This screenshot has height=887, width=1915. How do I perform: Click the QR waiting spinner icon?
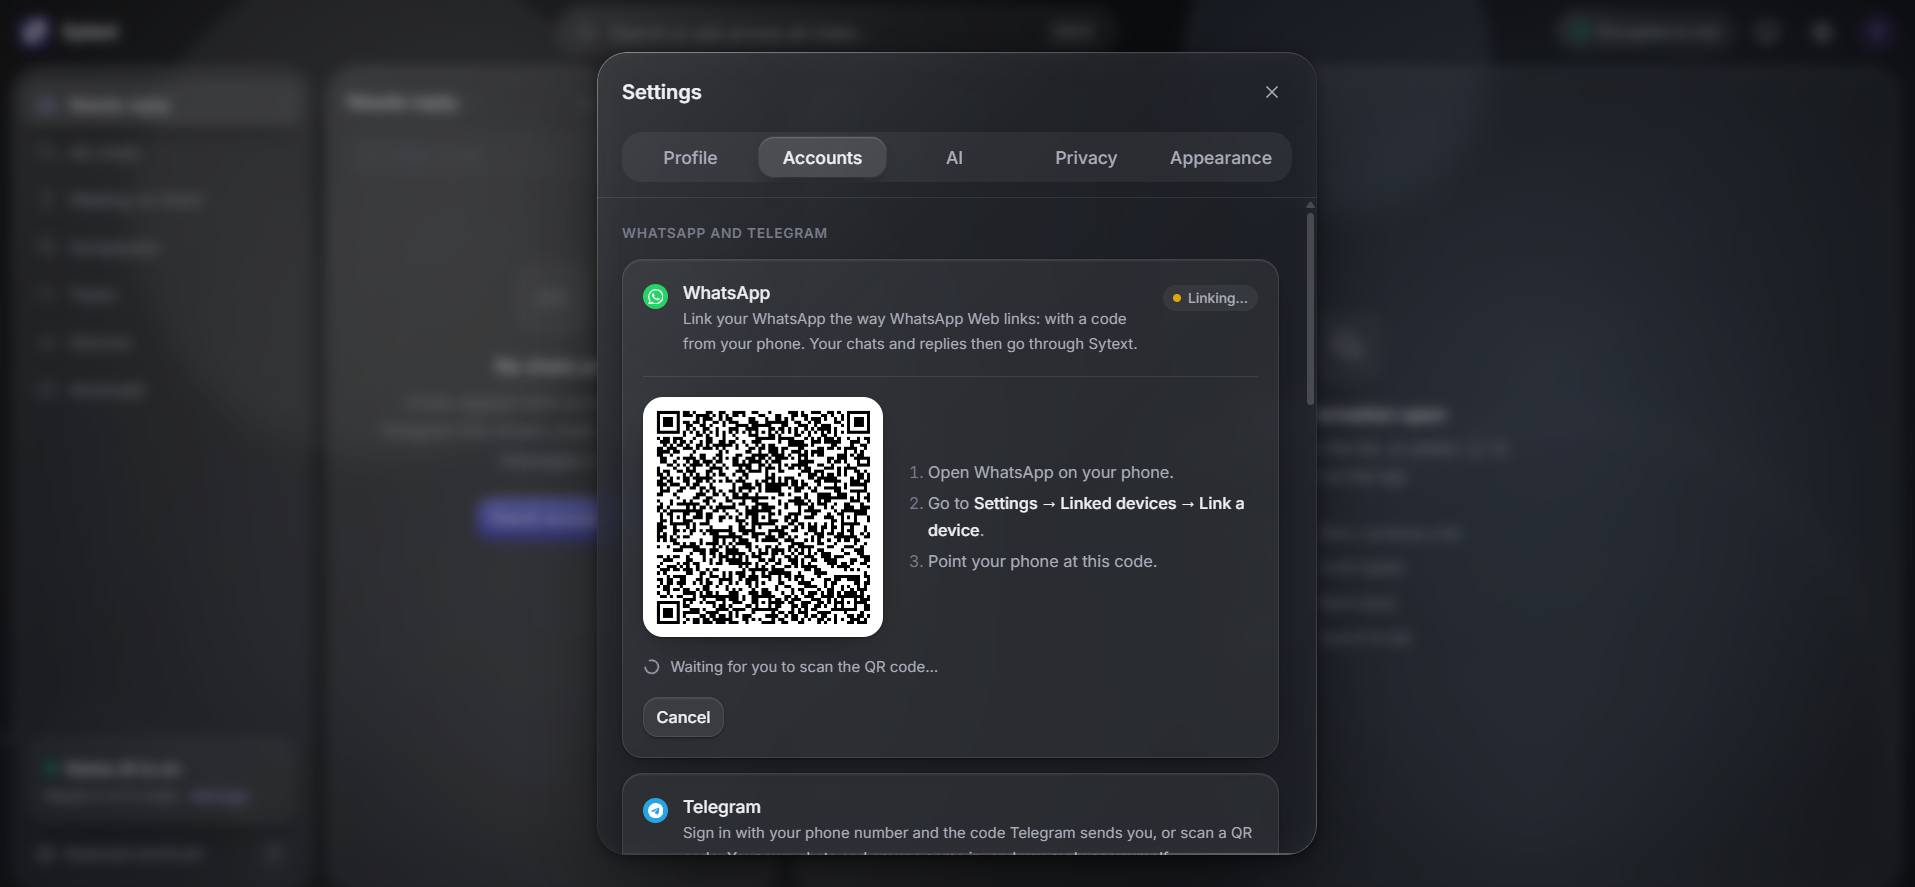(652, 667)
